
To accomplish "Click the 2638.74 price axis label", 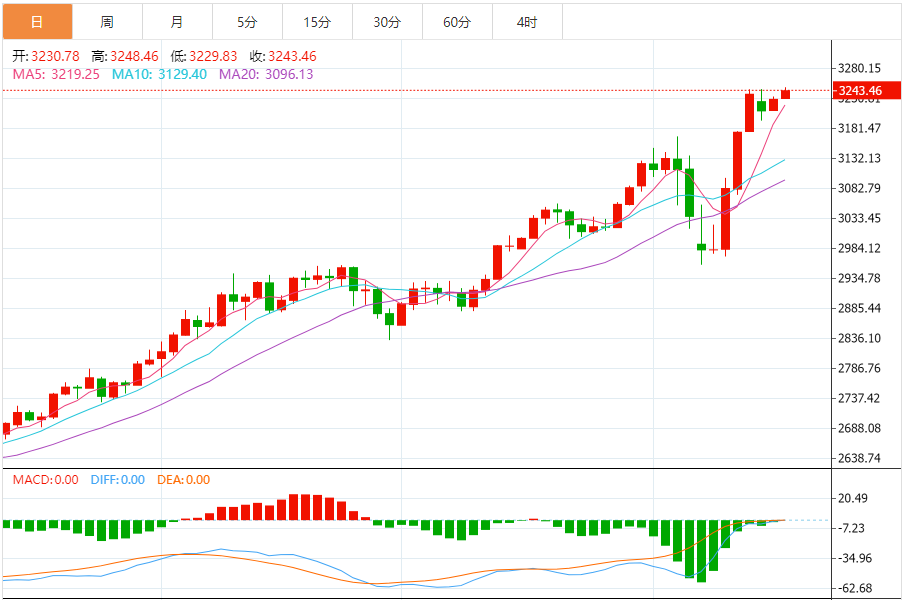I will (859, 458).
